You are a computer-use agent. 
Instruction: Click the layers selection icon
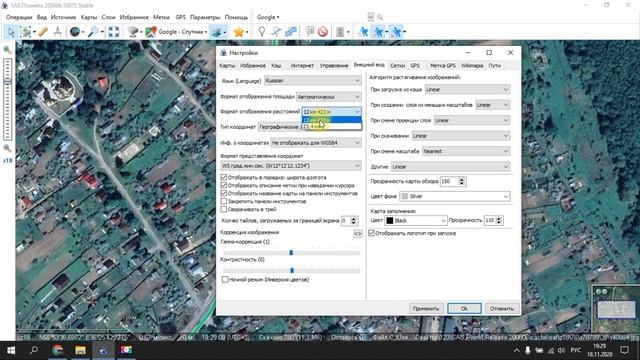point(217,32)
